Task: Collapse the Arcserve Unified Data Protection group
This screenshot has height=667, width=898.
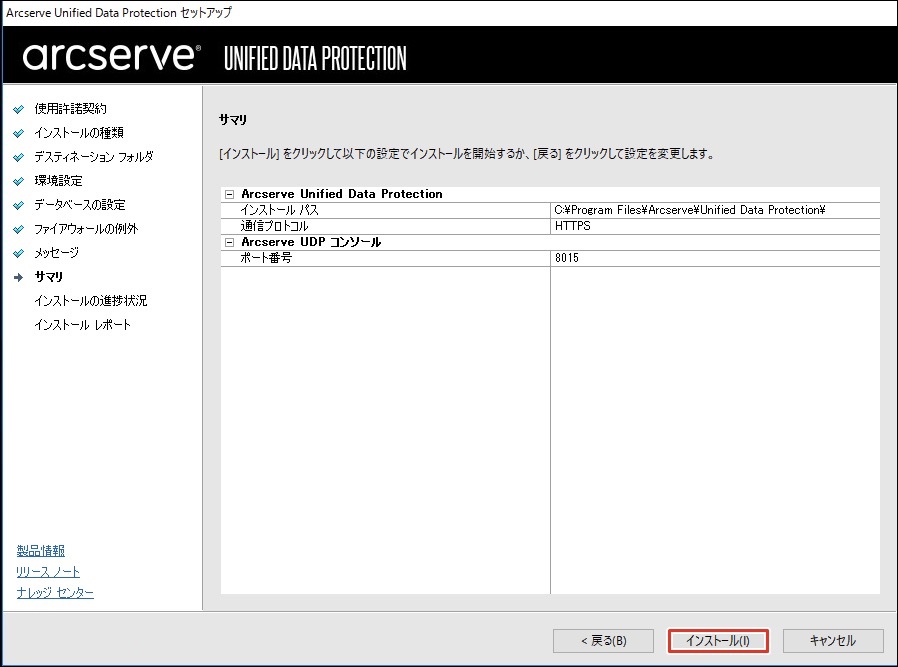Action: (230, 194)
